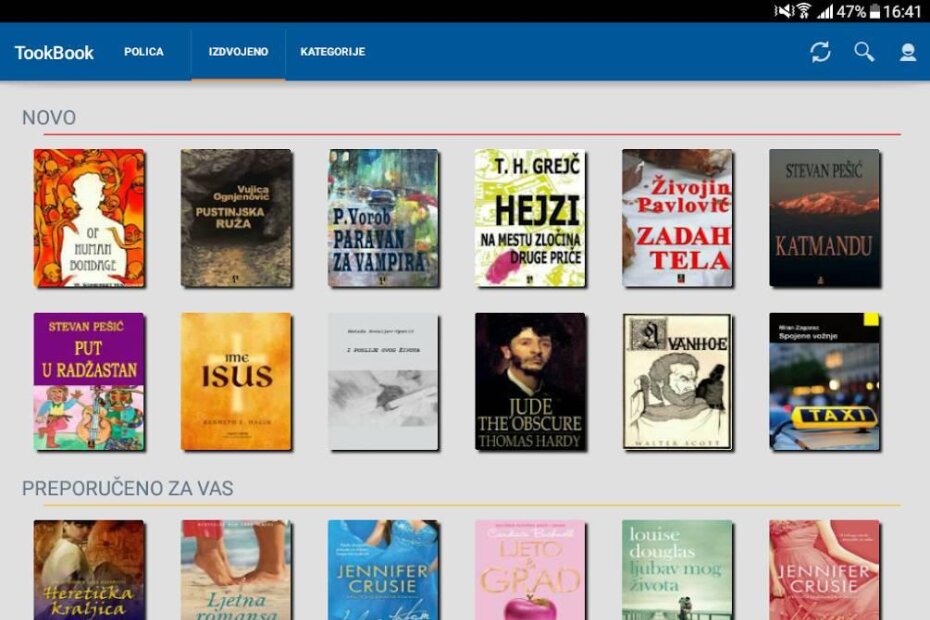Tap Ljubav mog života by Louise Douglas
Image resolution: width=930 pixels, height=620 pixels.
[x=677, y=570]
